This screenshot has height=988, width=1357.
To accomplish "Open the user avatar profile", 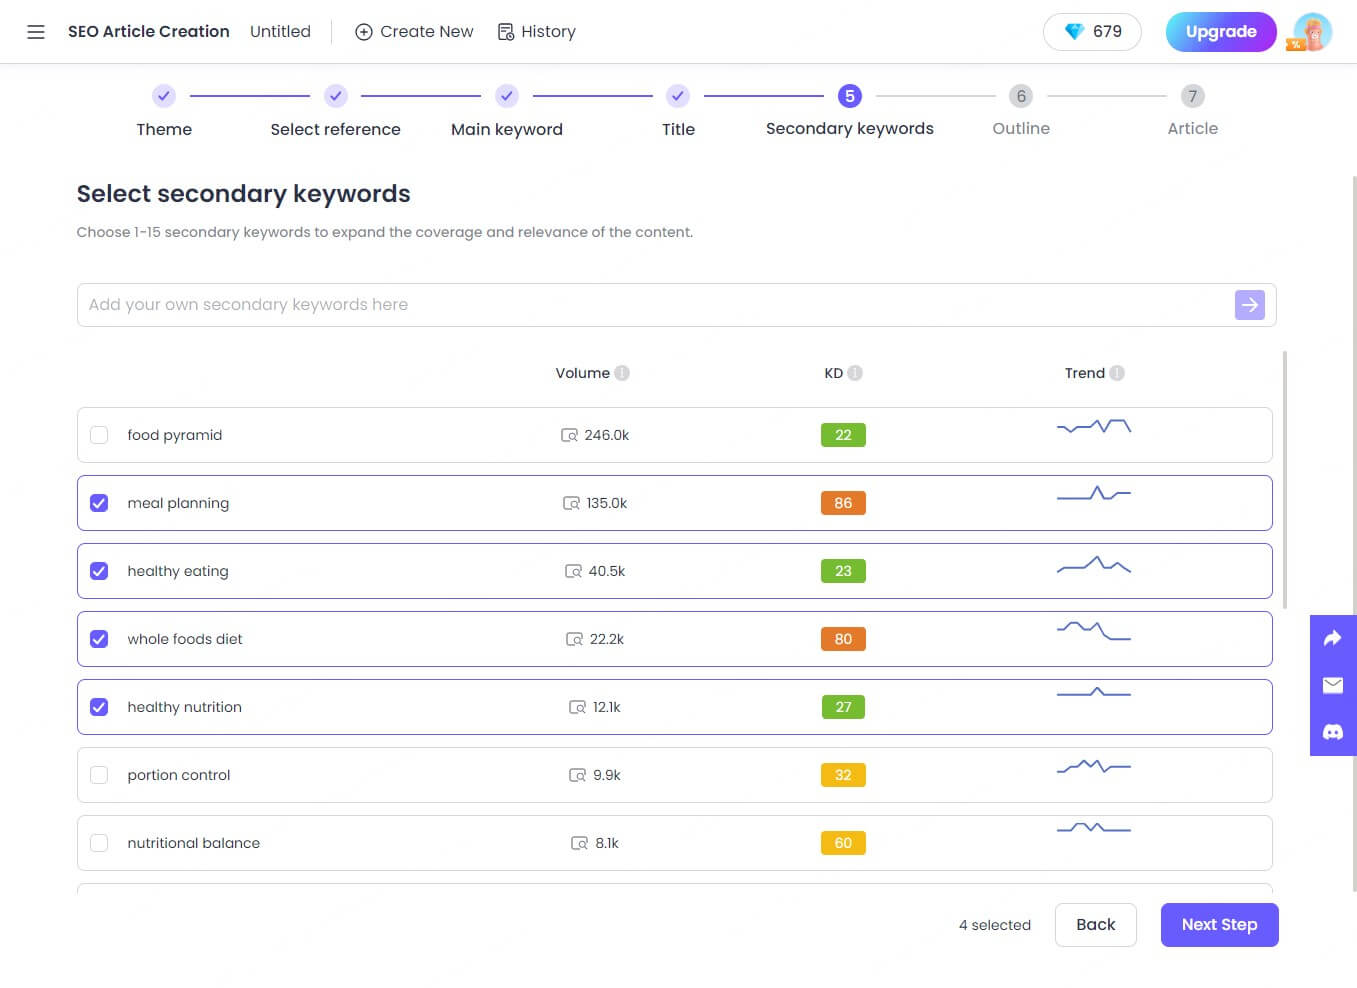I will pyautogui.click(x=1312, y=32).
